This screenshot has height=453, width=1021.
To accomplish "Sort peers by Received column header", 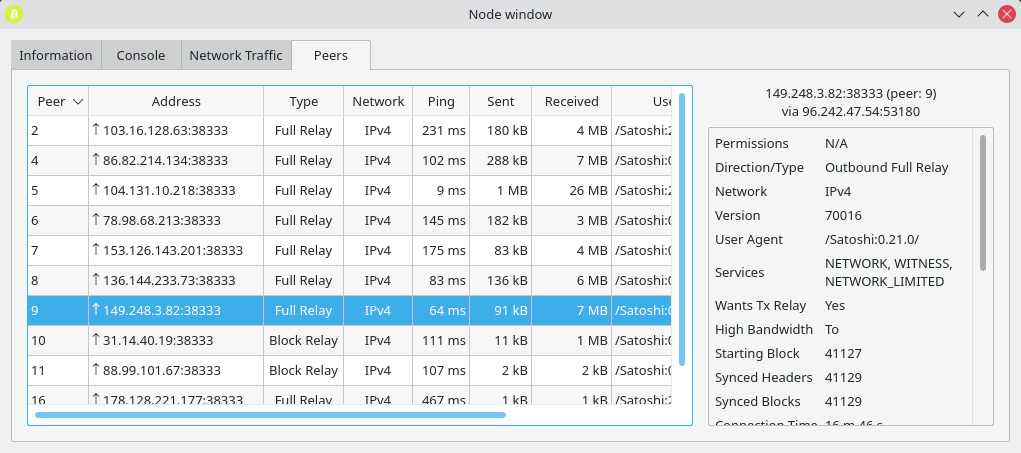I will tap(572, 101).
